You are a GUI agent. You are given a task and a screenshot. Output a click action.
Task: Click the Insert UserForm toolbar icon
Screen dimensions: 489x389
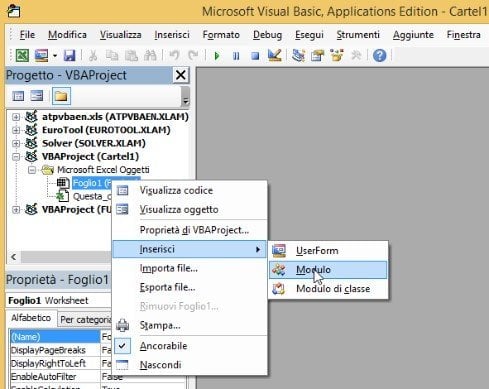click(41, 55)
